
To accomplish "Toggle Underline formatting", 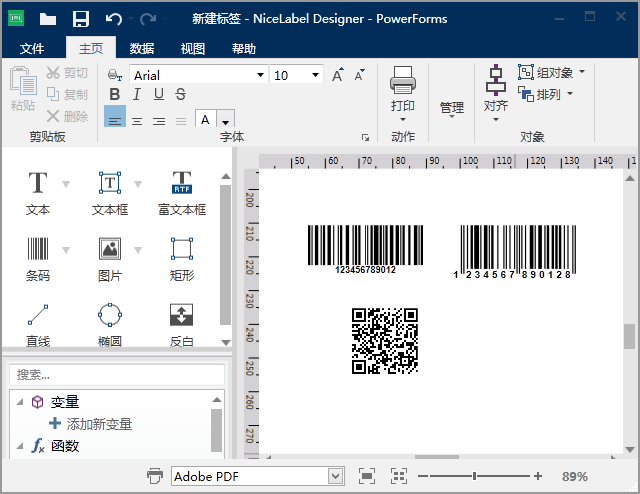I will click(x=159, y=94).
